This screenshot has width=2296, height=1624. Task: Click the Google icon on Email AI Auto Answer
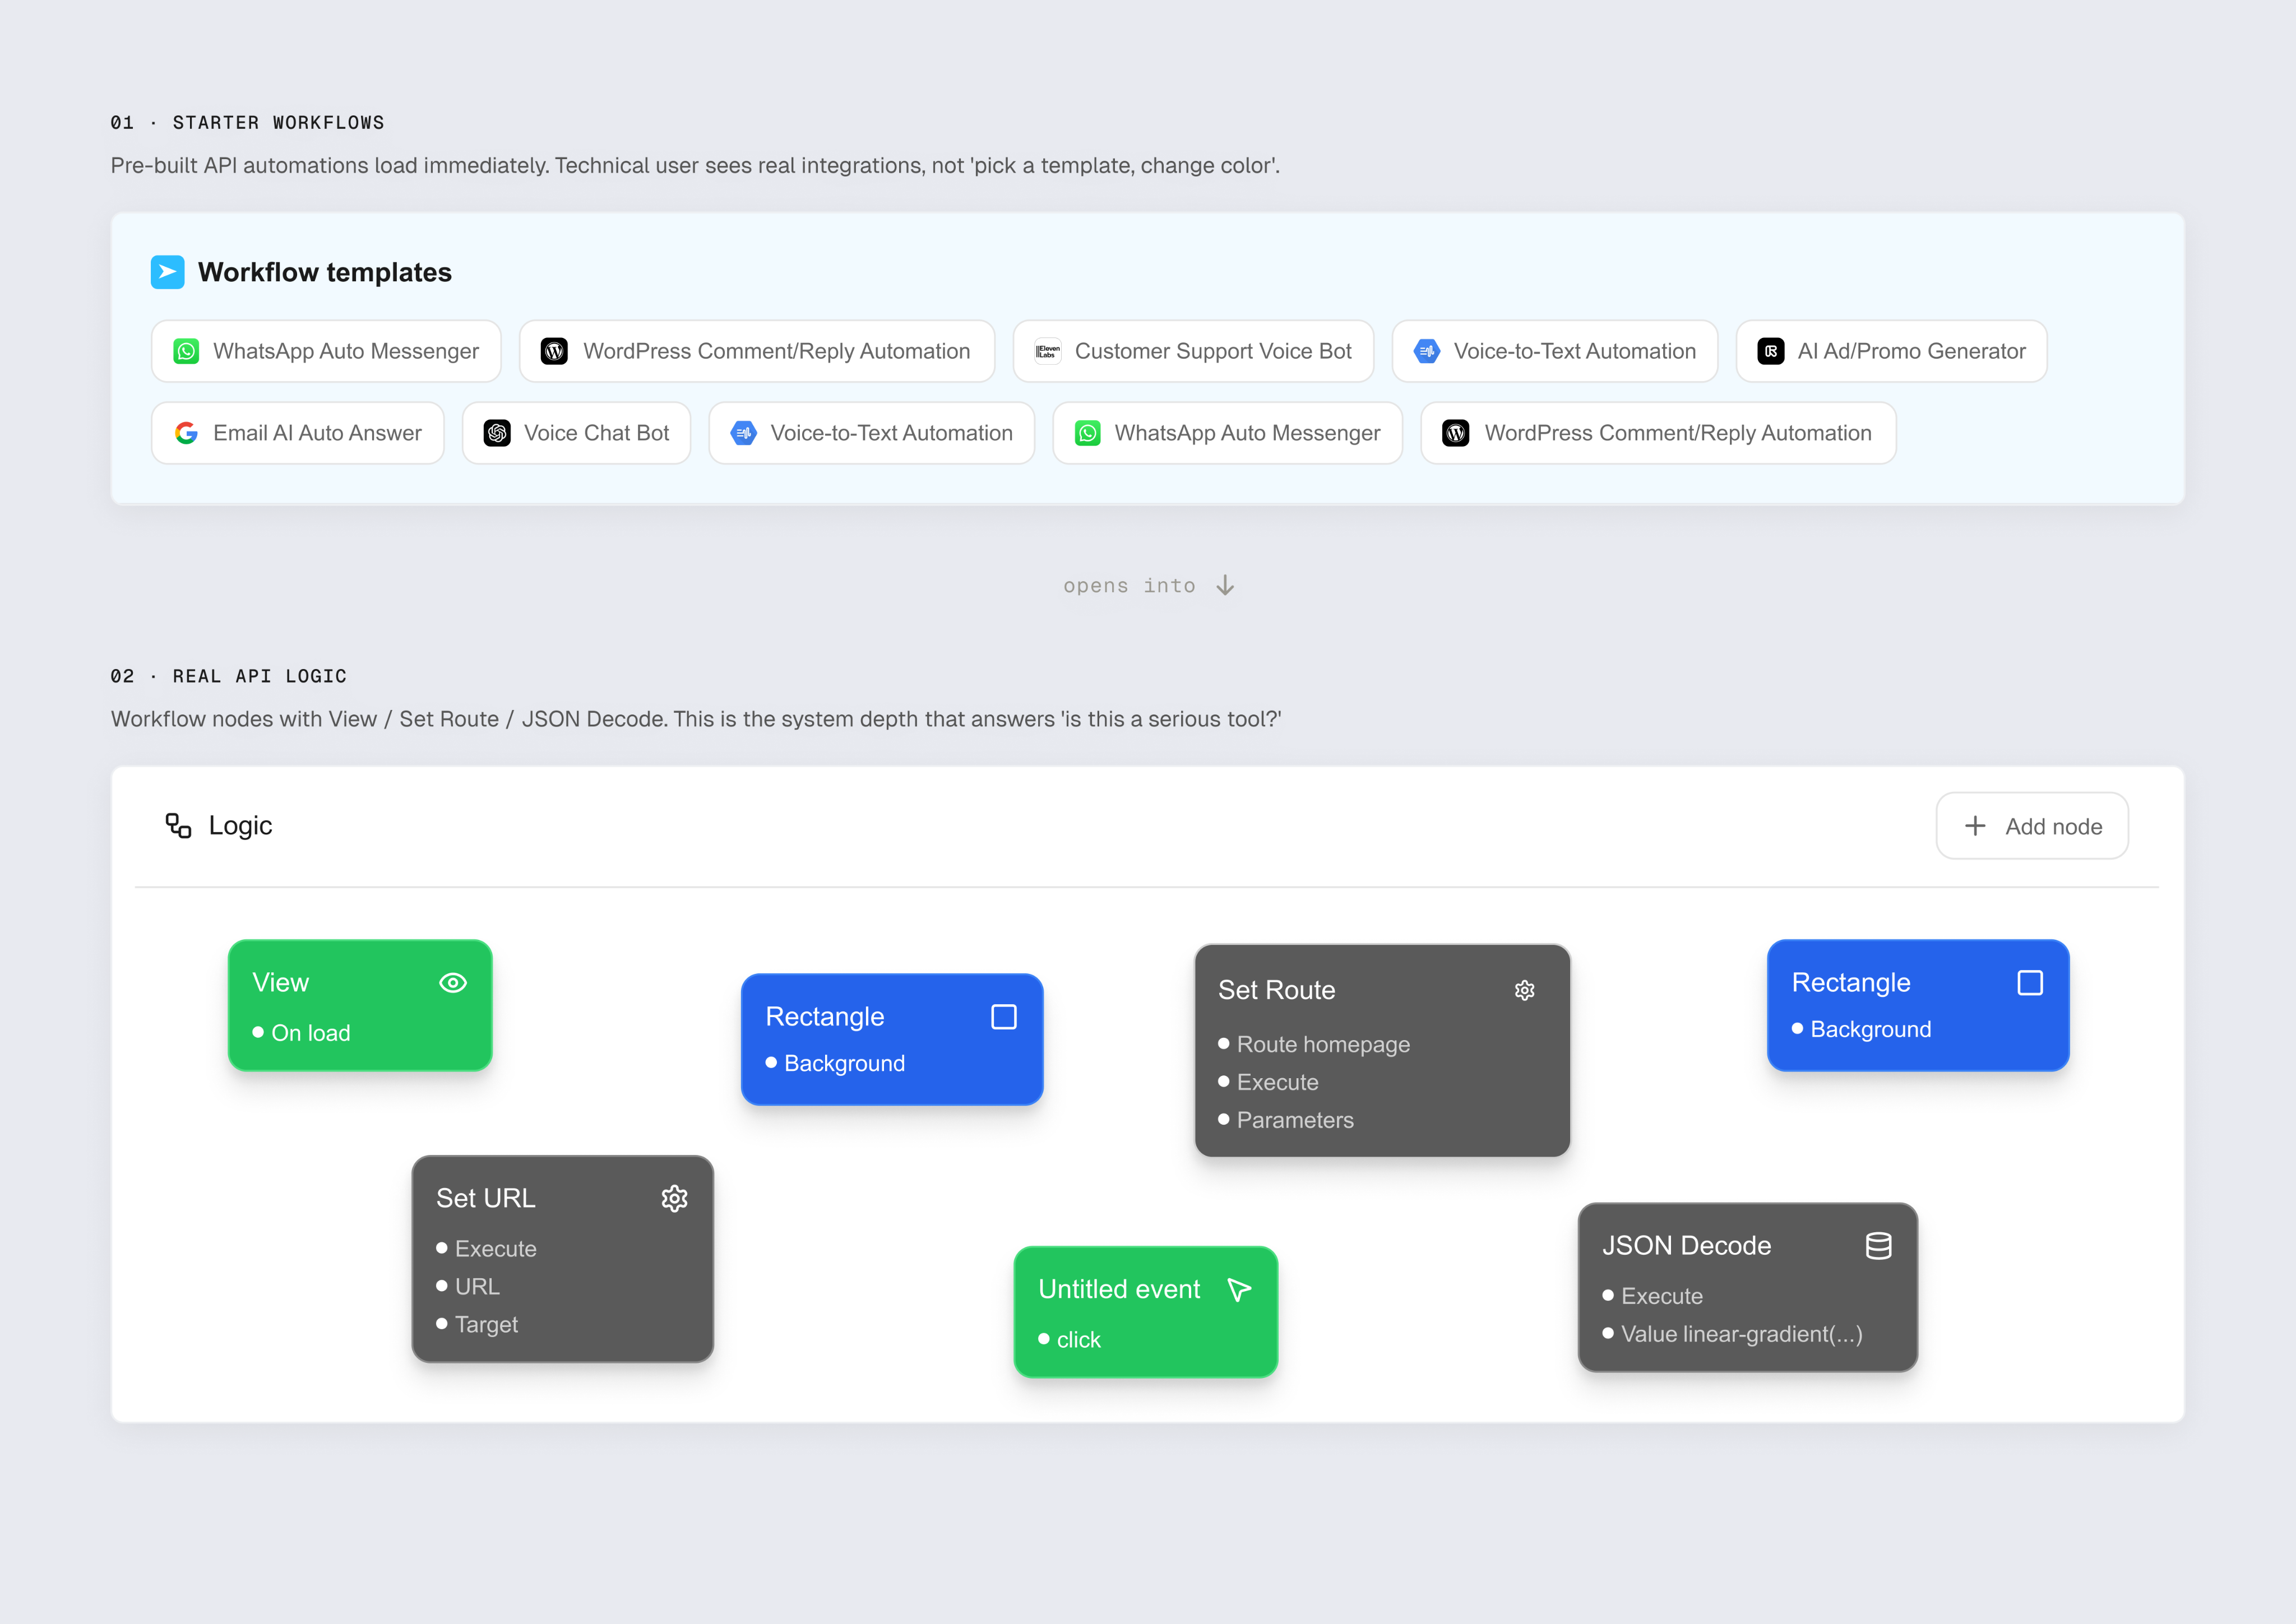tap(186, 433)
